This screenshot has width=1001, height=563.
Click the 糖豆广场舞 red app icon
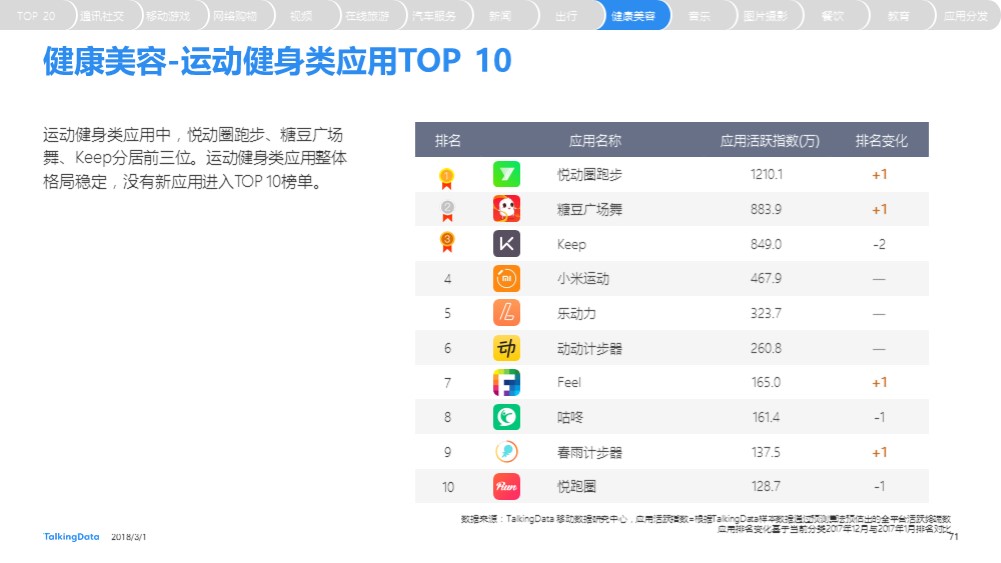click(x=506, y=209)
